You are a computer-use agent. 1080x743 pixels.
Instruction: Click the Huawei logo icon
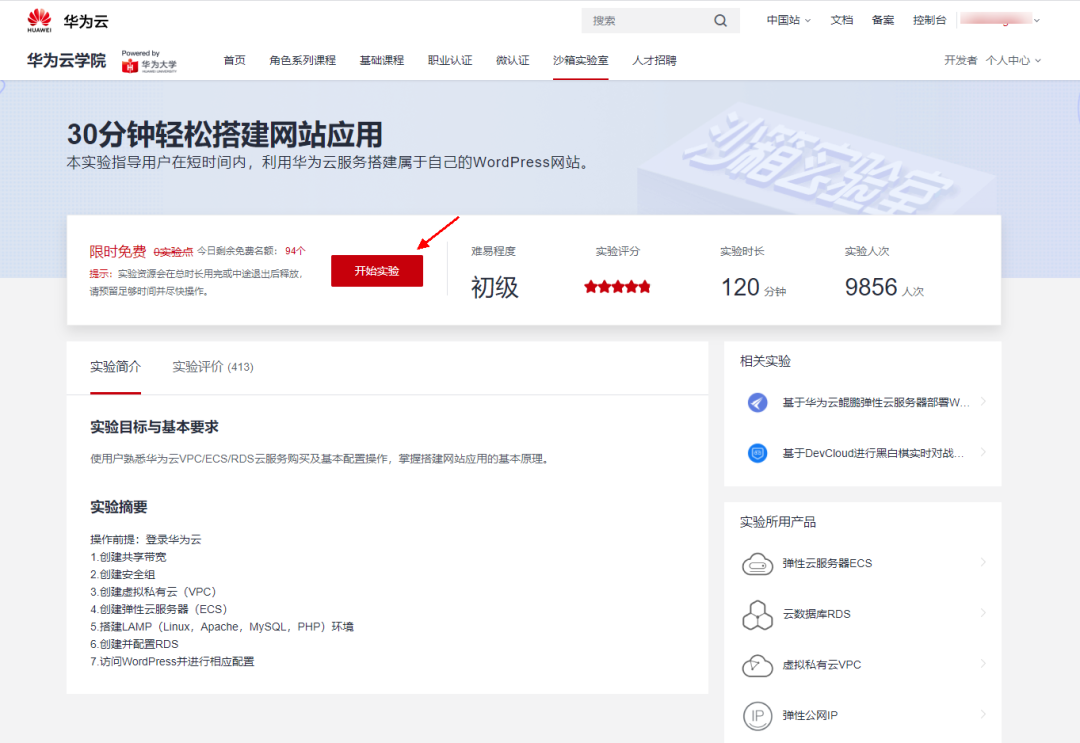point(39,21)
